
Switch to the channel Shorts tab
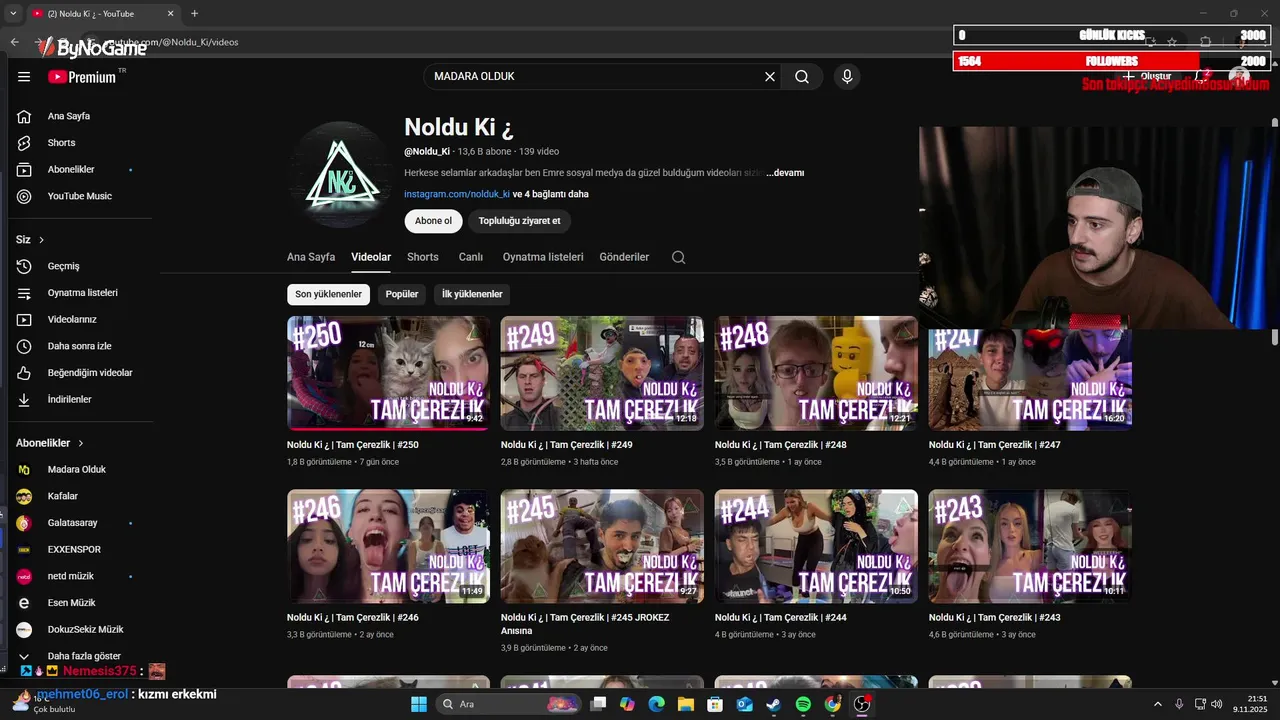[423, 257]
